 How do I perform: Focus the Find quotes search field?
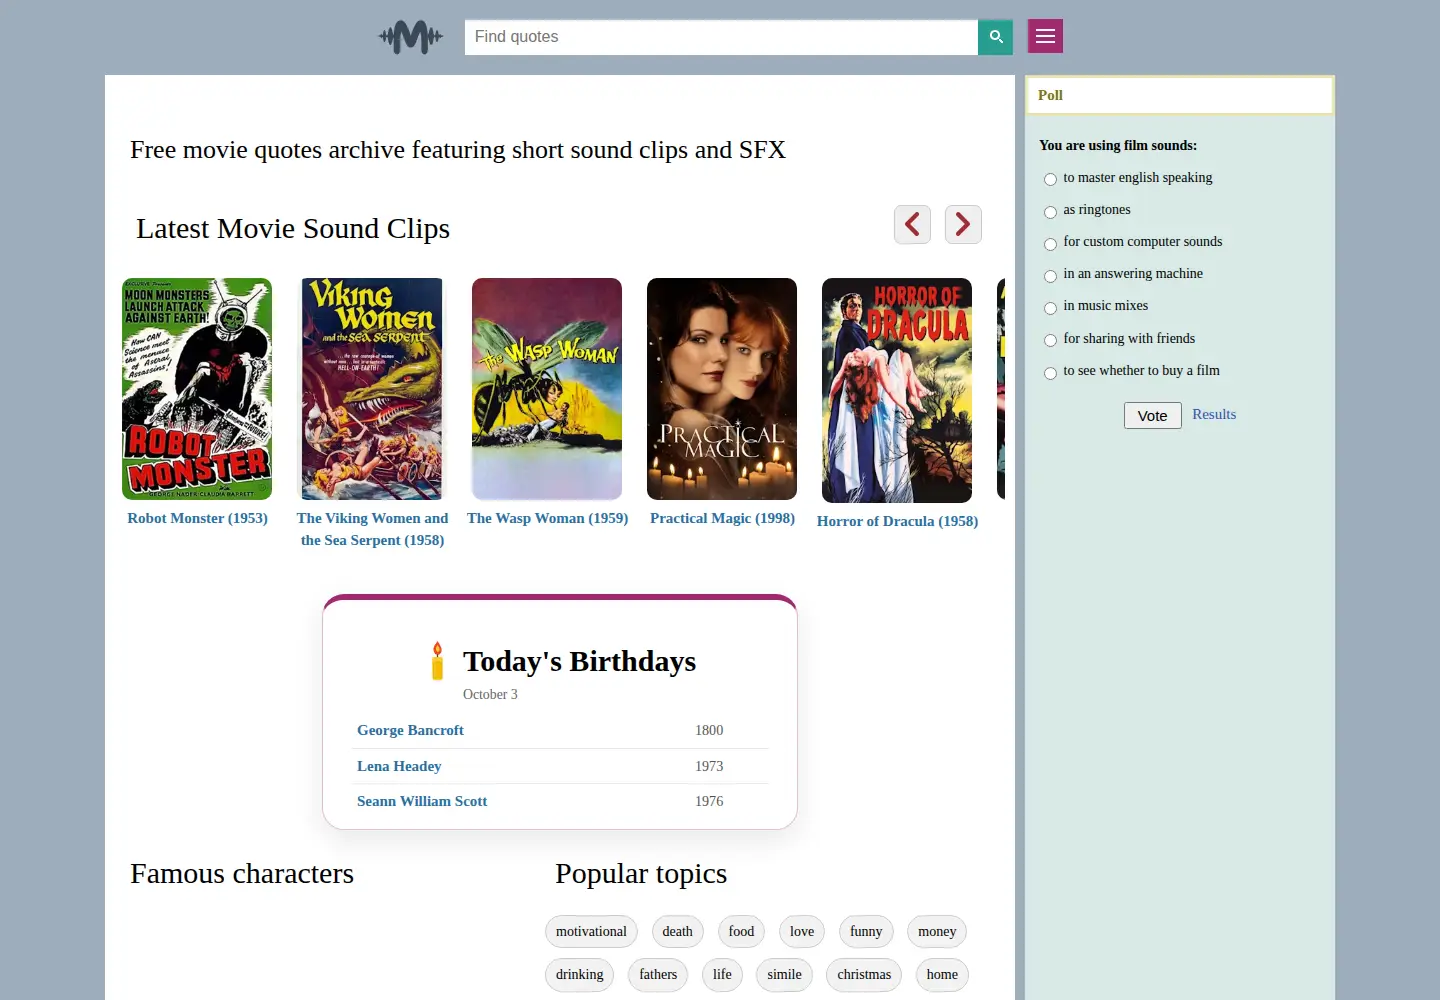721,37
